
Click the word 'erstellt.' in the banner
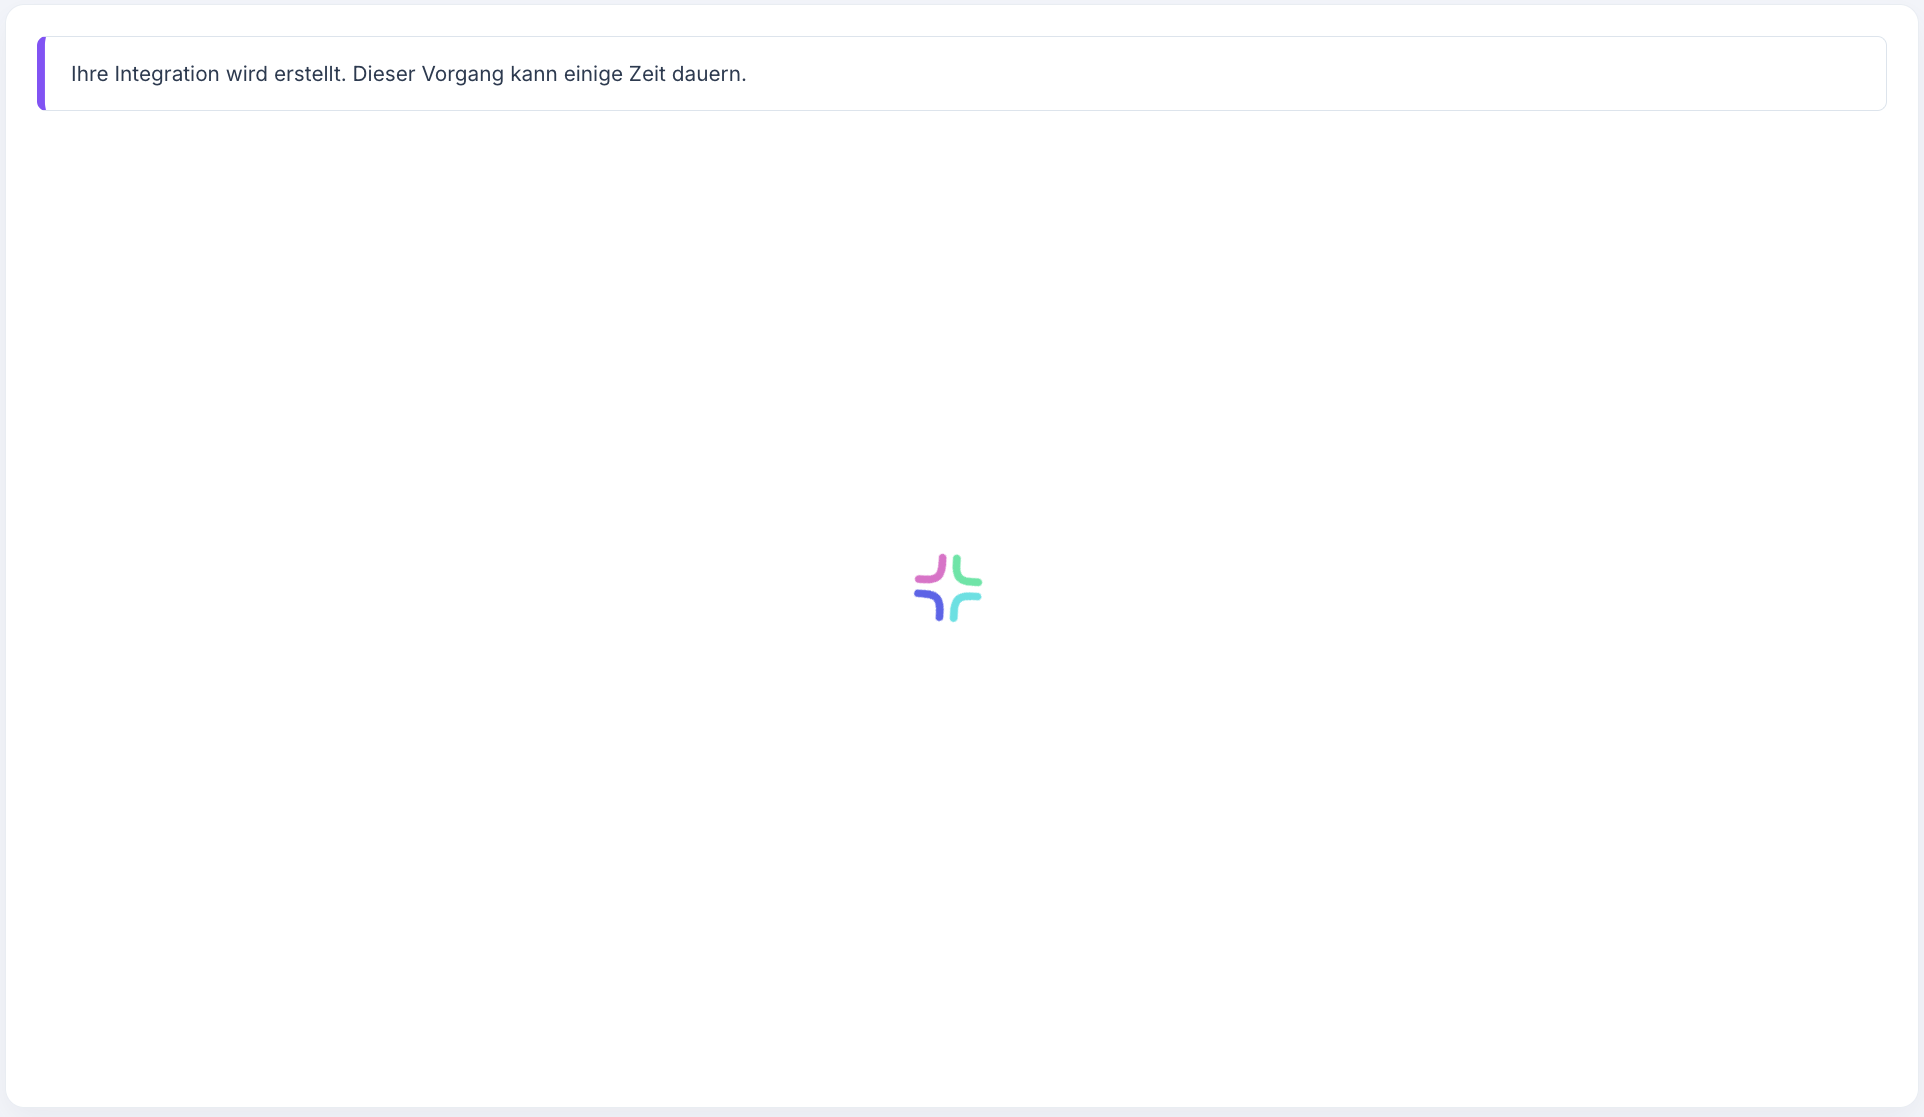click(x=310, y=74)
